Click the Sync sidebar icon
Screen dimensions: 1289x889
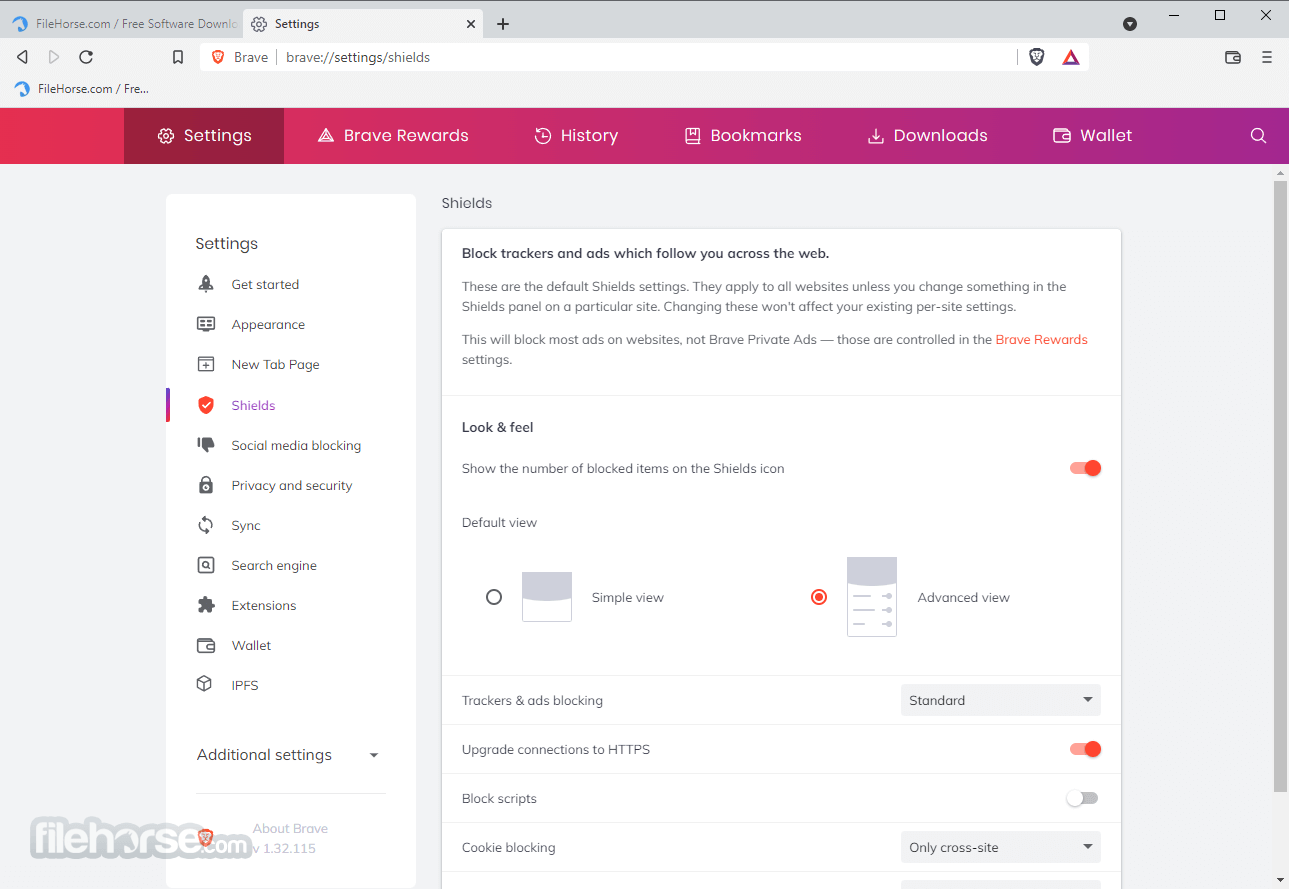(x=206, y=525)
